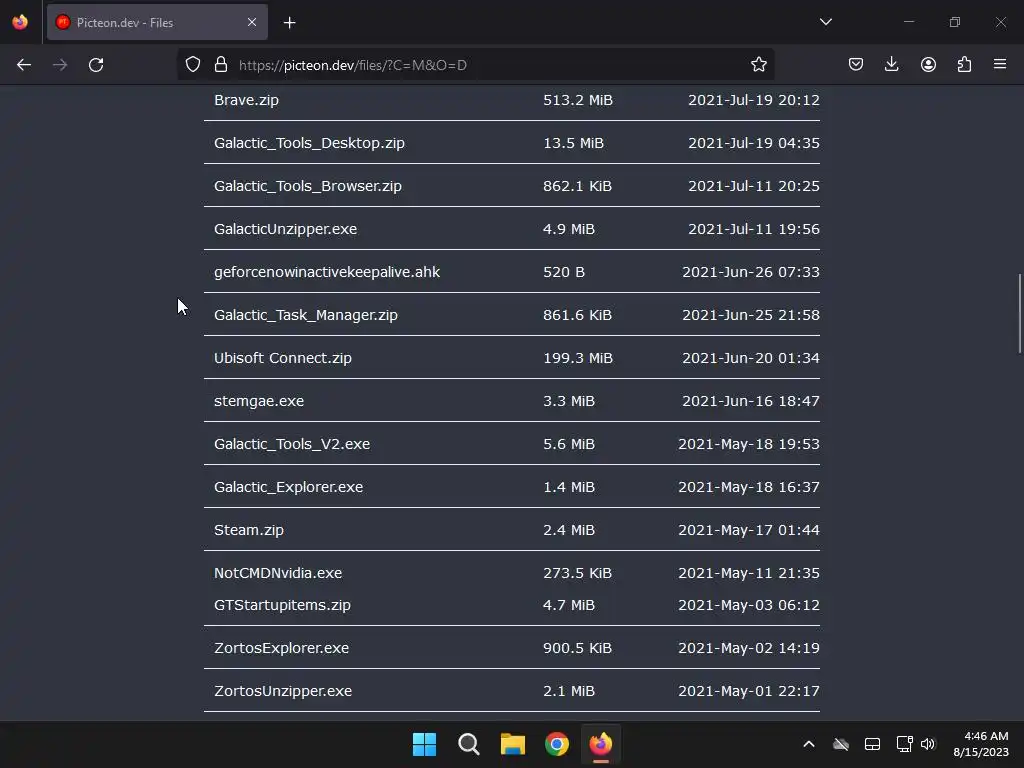Viewport: 1024px width, 768px height.
Task: Download GalacticUnzipper.exe
Action: 285,229
